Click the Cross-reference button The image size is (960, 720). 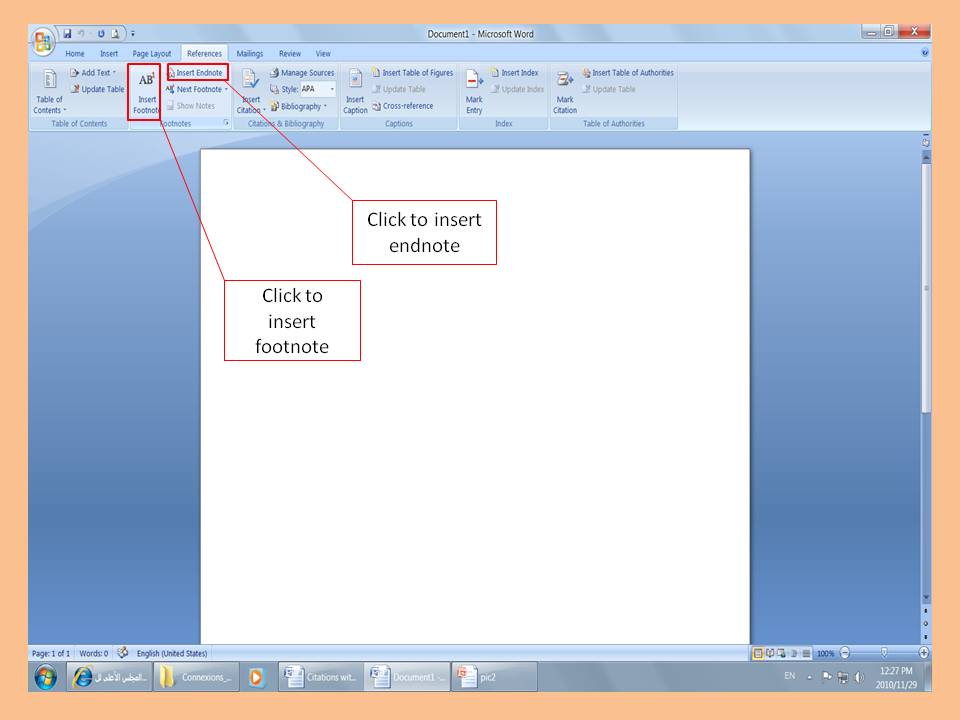402,106
